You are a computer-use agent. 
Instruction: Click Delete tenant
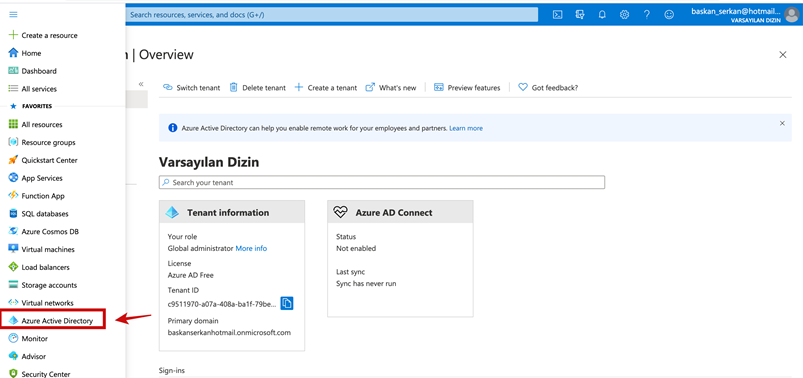pyautogui.click(x=258, y=88)
